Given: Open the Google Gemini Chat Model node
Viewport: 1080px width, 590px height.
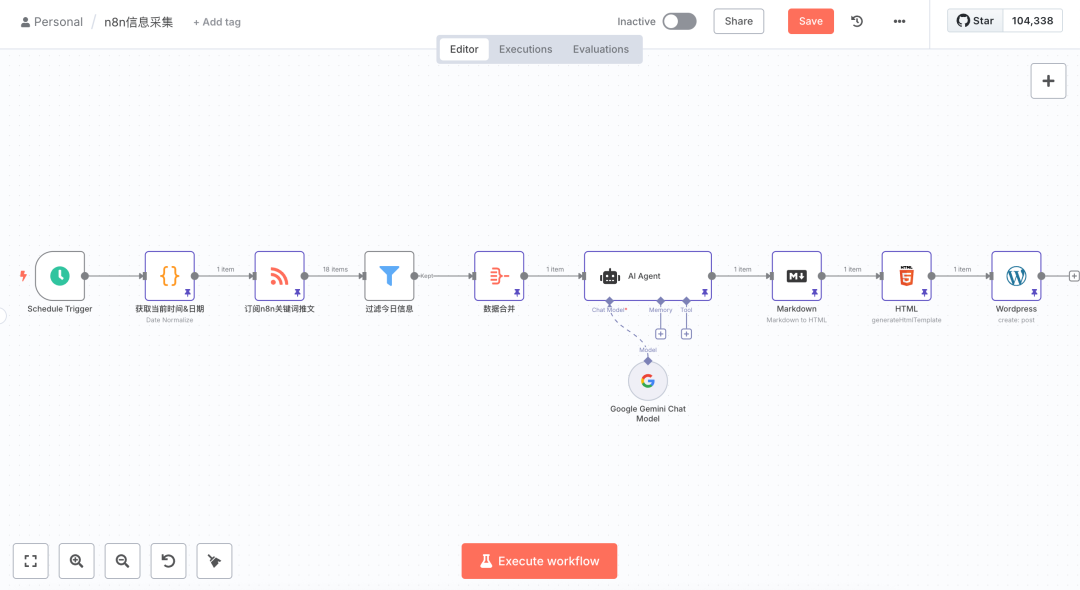Looking at the screenshot, I should (647, 381).
